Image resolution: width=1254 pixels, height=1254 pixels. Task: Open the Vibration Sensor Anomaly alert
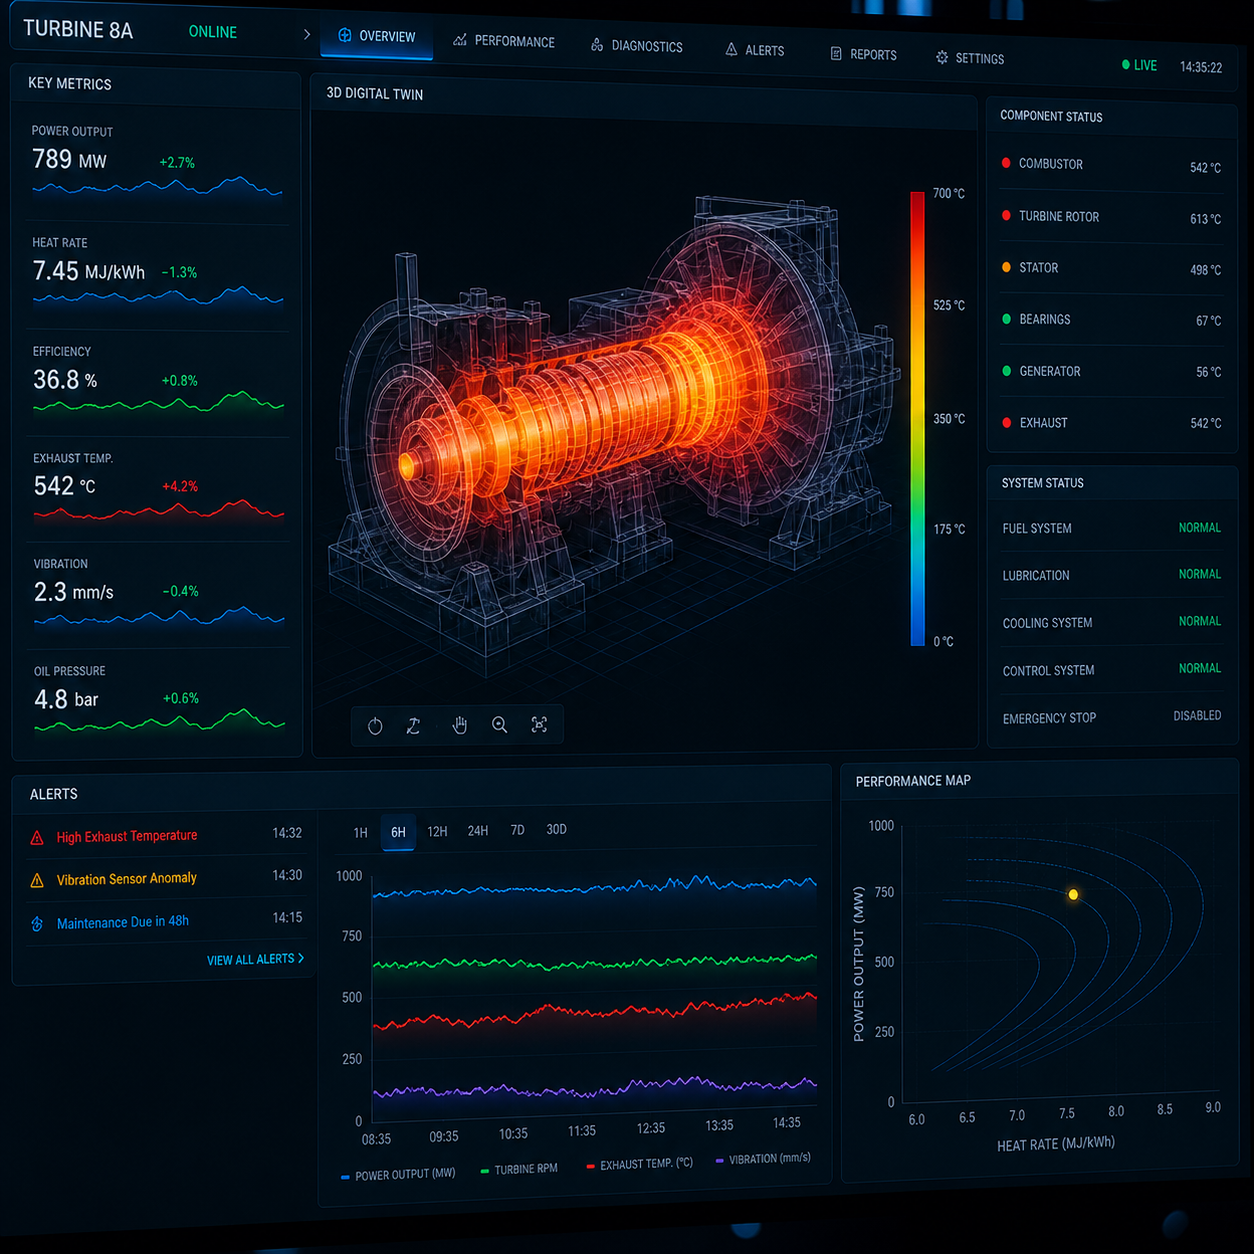[x=166, y=878]
